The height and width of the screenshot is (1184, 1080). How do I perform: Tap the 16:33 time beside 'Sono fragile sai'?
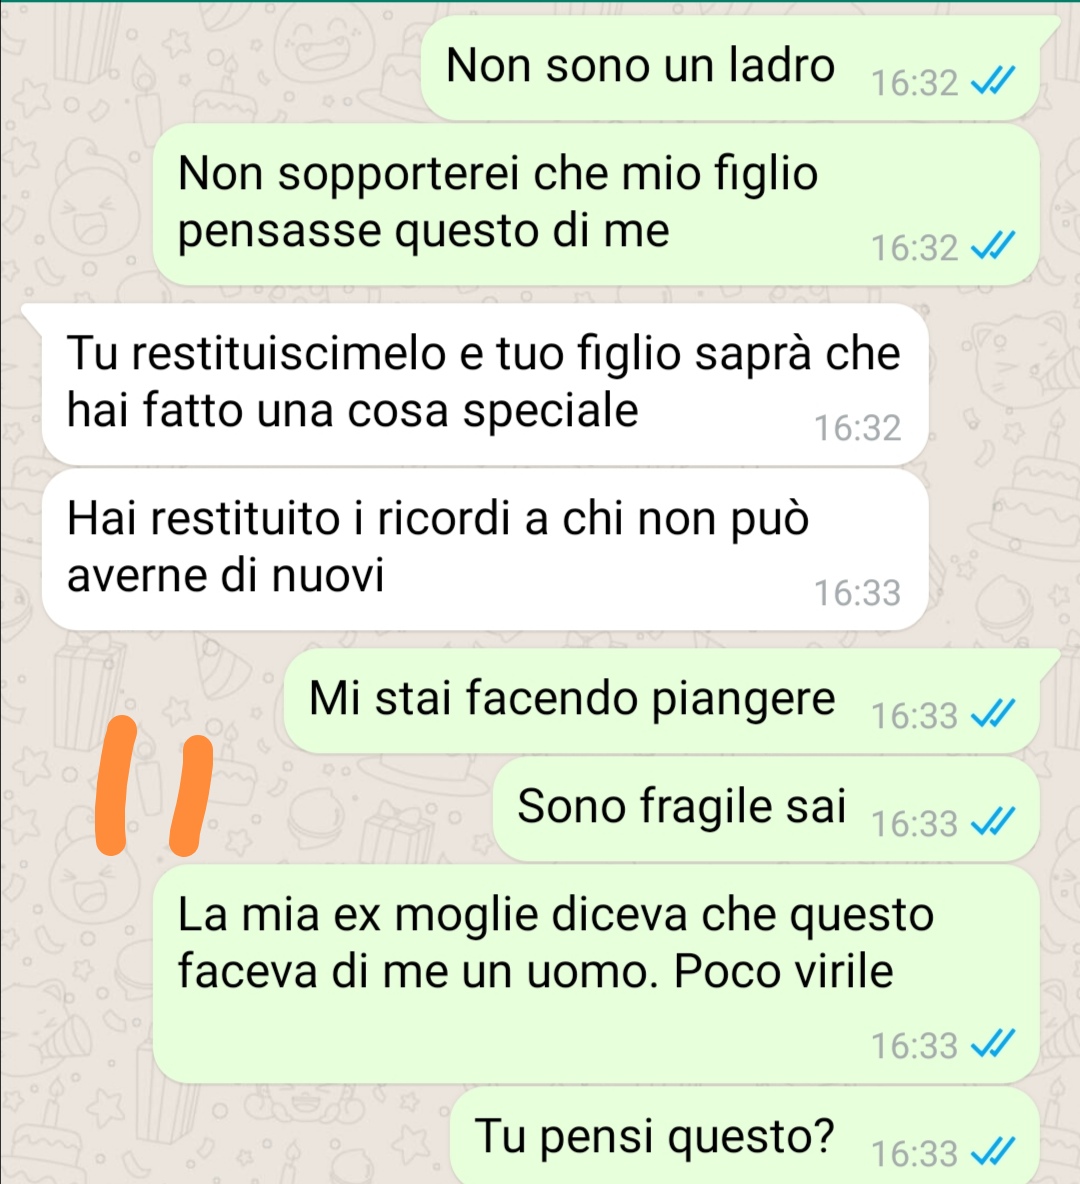[914, 824]
